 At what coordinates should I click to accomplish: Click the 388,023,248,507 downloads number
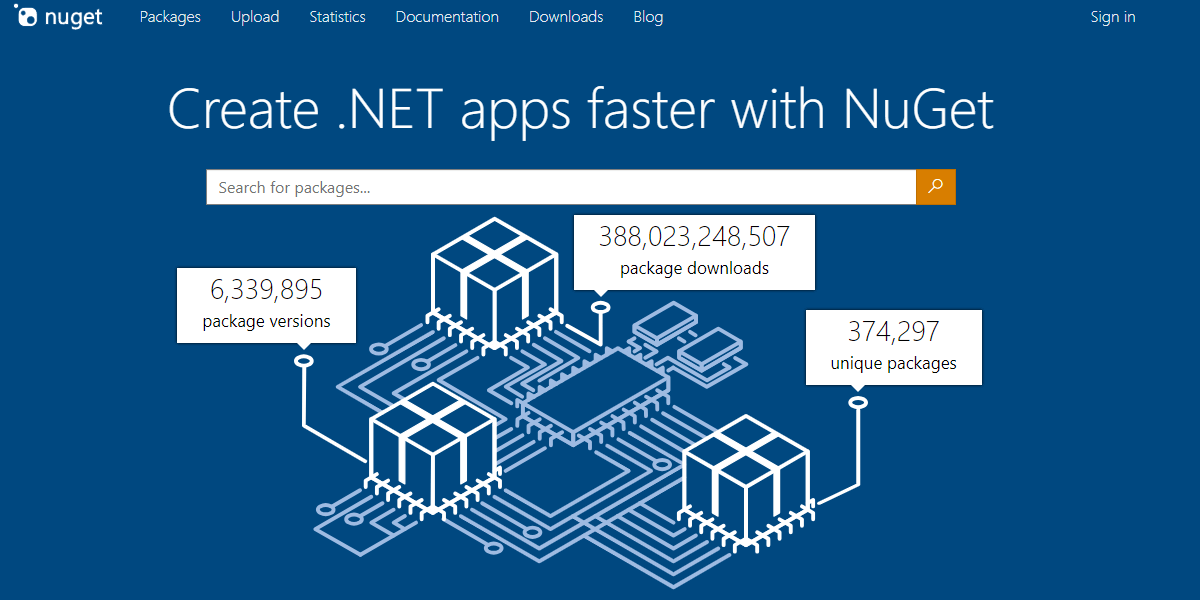click(694, 237)
